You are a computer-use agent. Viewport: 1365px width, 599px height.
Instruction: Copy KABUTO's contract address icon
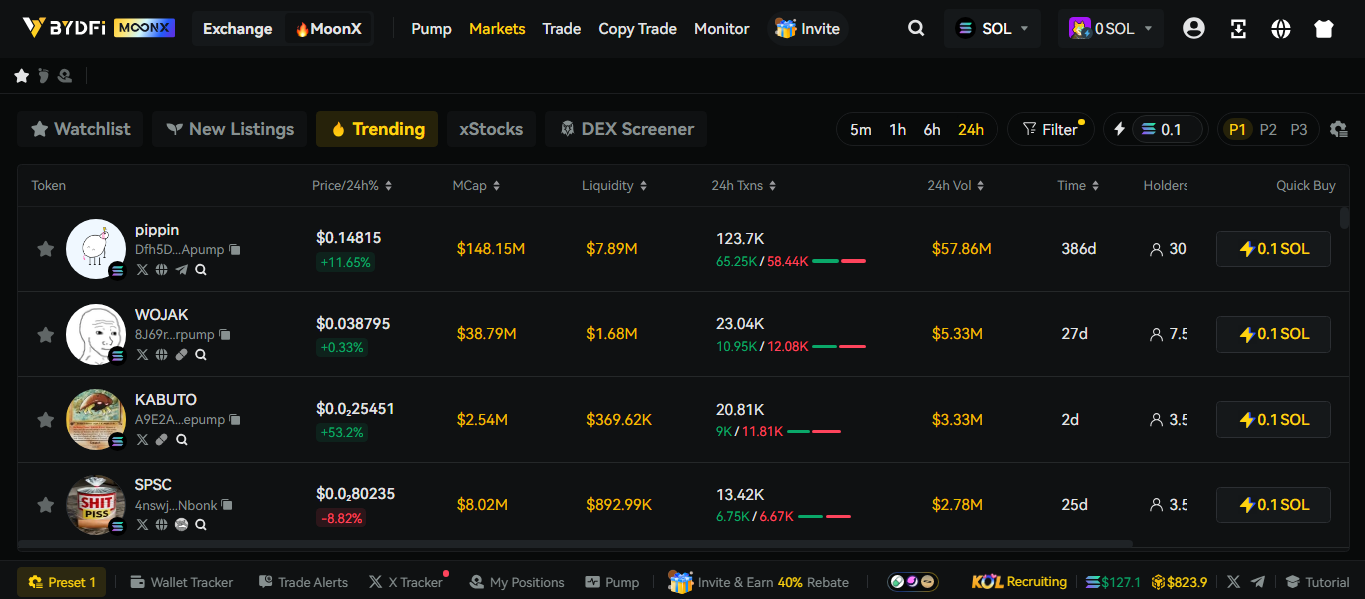(x=233, y=419)
